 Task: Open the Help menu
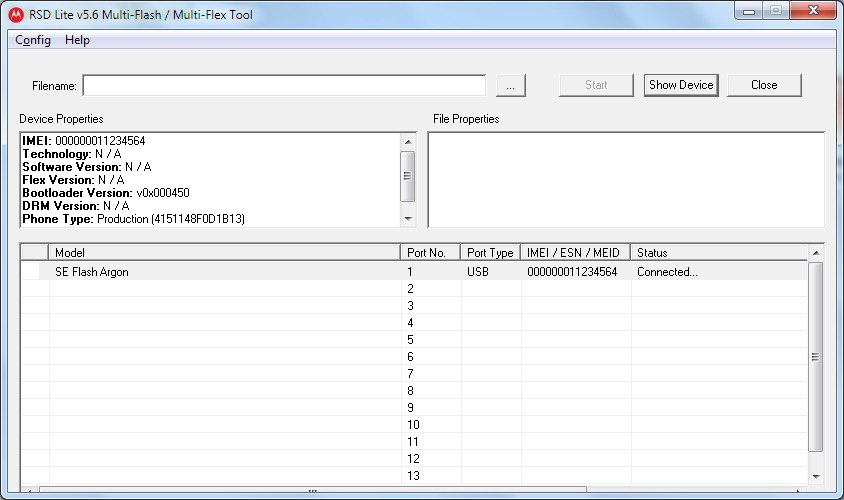coord(77,40)
